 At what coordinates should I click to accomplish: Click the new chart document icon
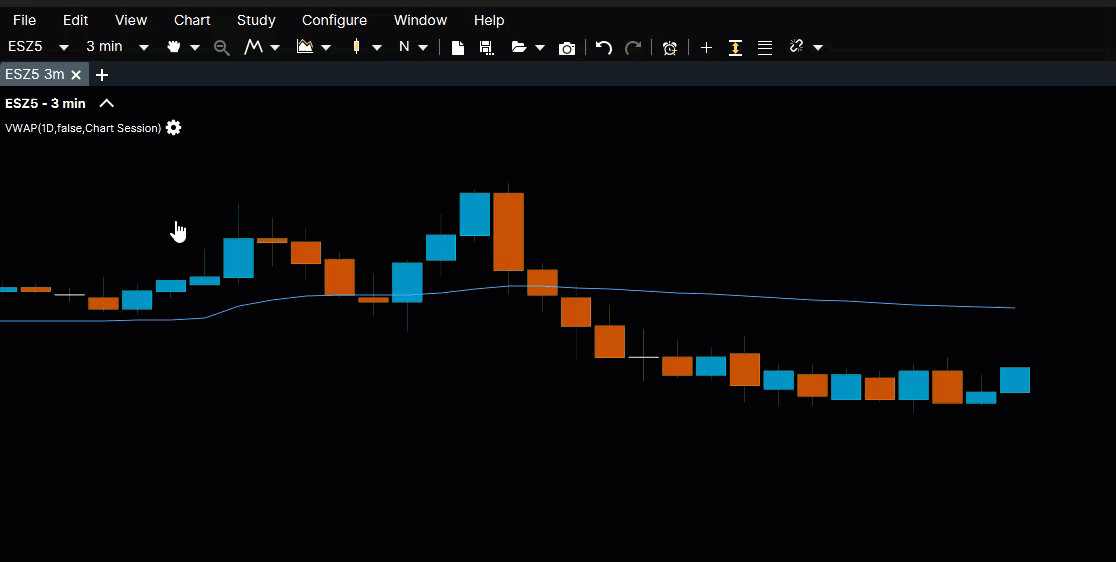[458, 47]
